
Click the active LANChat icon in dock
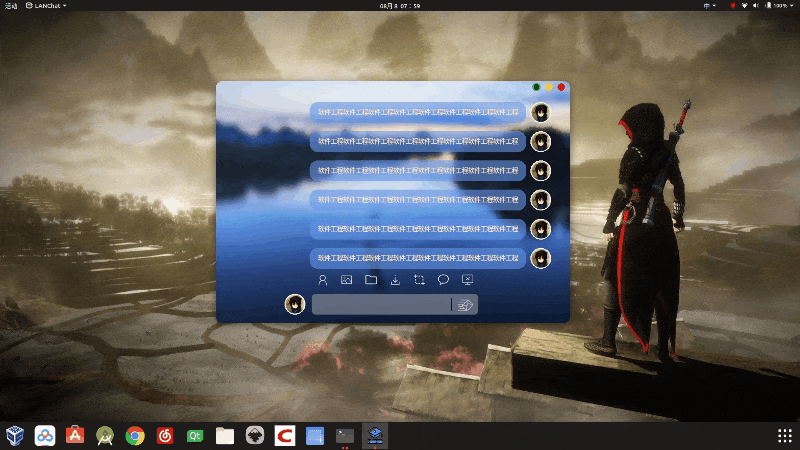(375, 436)
